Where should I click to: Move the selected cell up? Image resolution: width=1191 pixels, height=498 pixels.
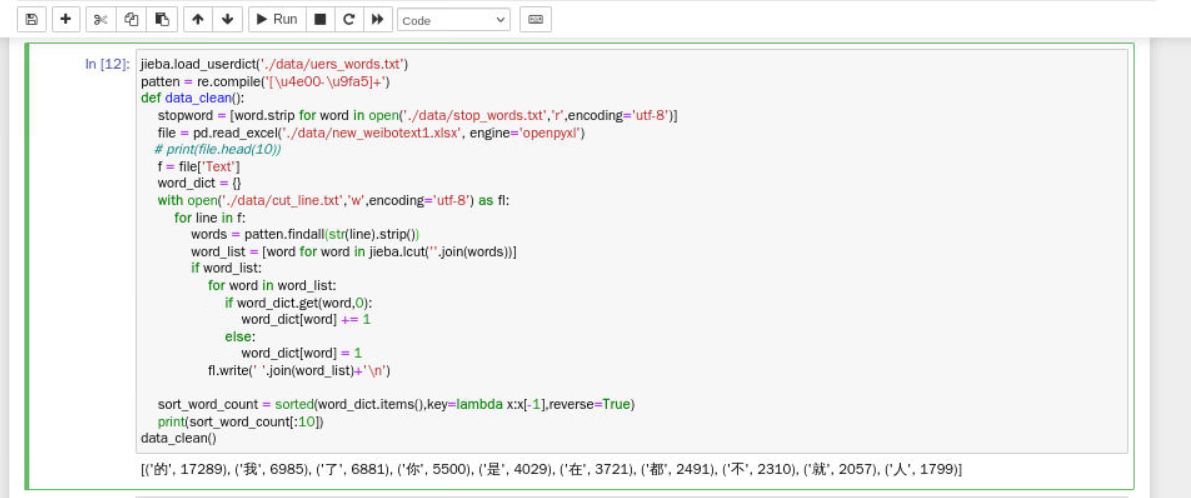coord(197,20)
